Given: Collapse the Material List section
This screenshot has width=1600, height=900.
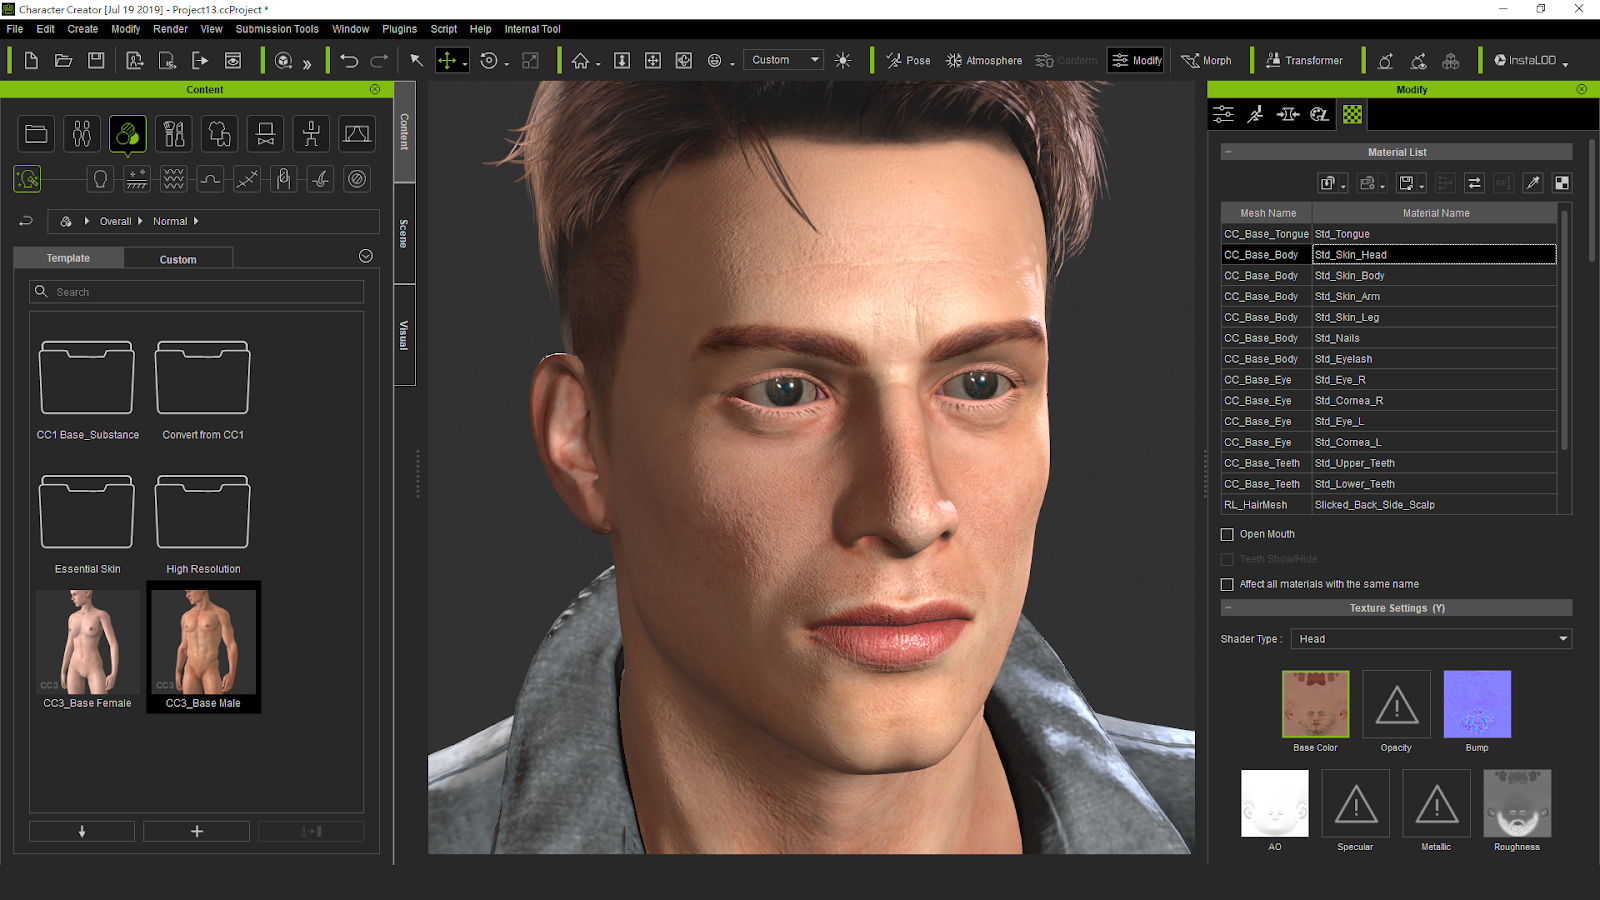Looking at the screenshot, I should click(x=1228, y=152).
